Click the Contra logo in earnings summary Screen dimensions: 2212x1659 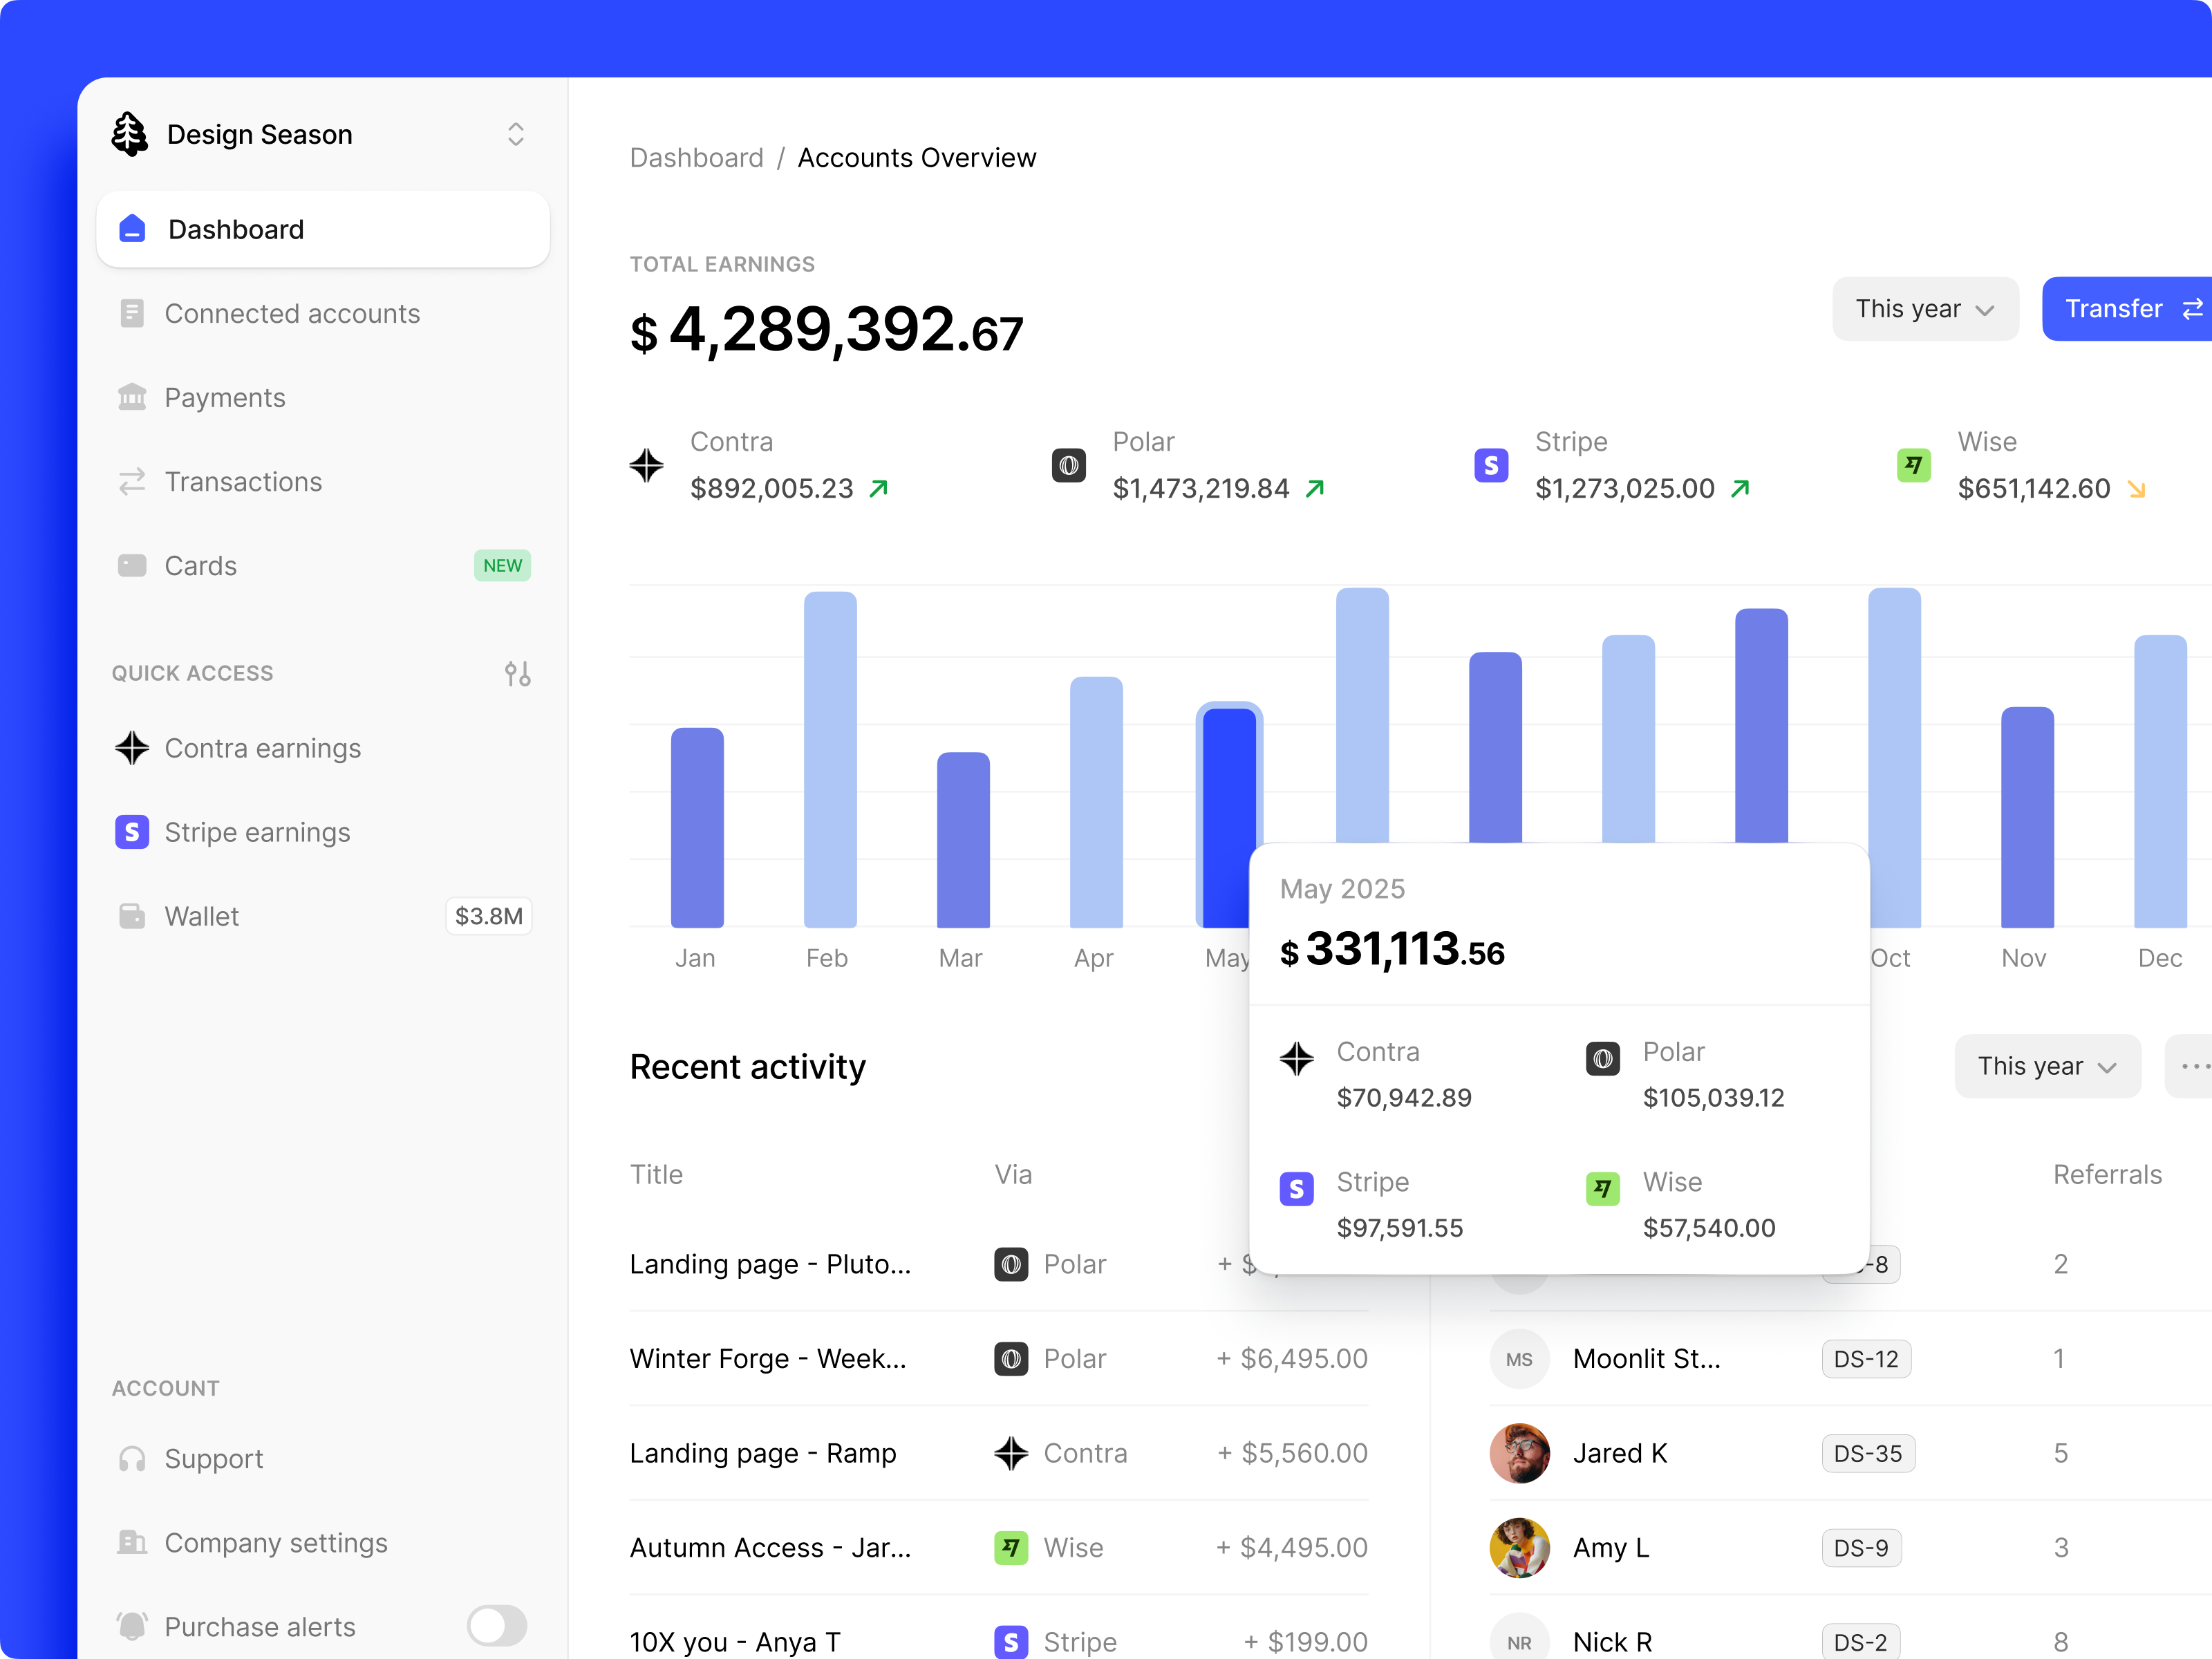tap(647, 465)
